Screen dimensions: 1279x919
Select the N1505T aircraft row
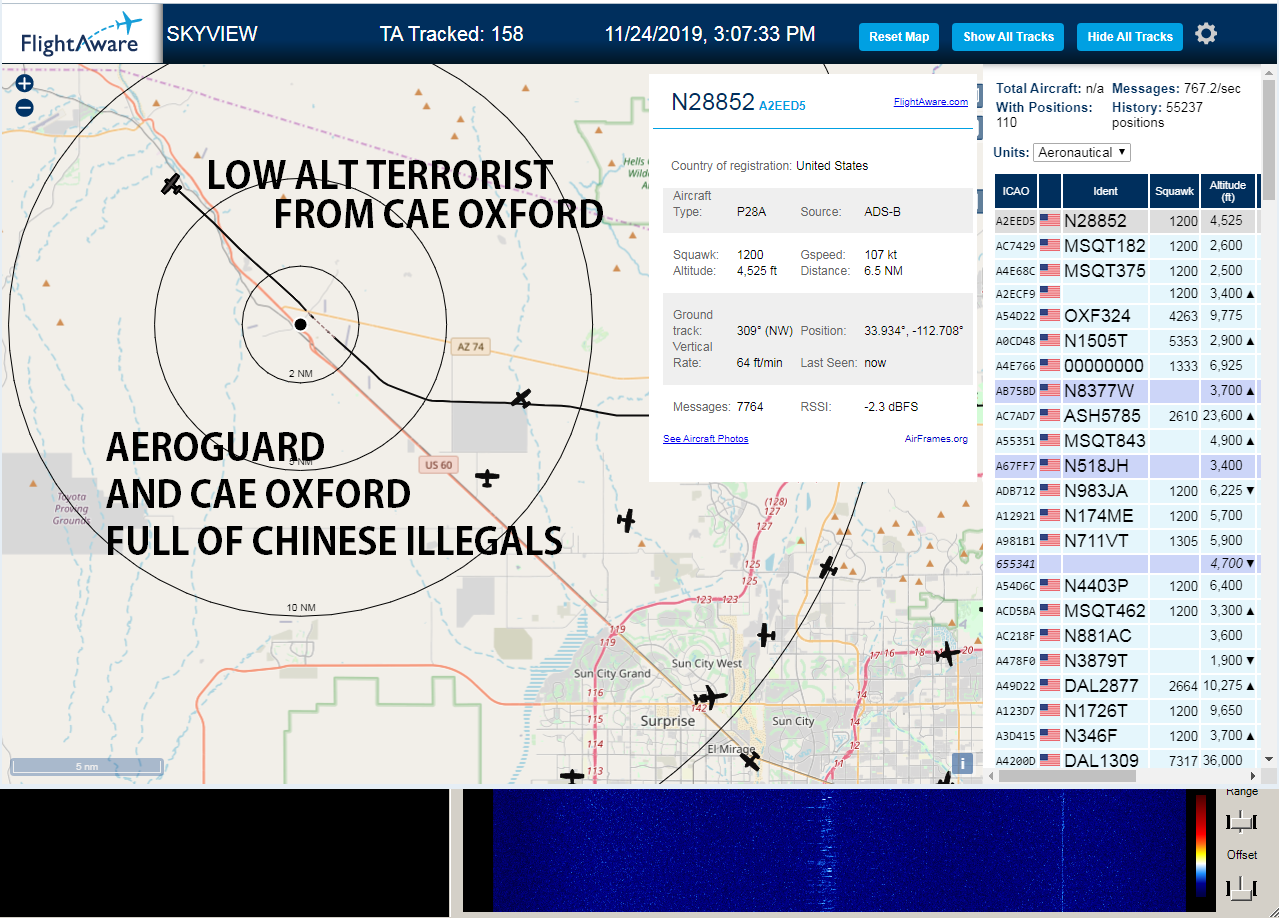click(x=1127, y=341)
